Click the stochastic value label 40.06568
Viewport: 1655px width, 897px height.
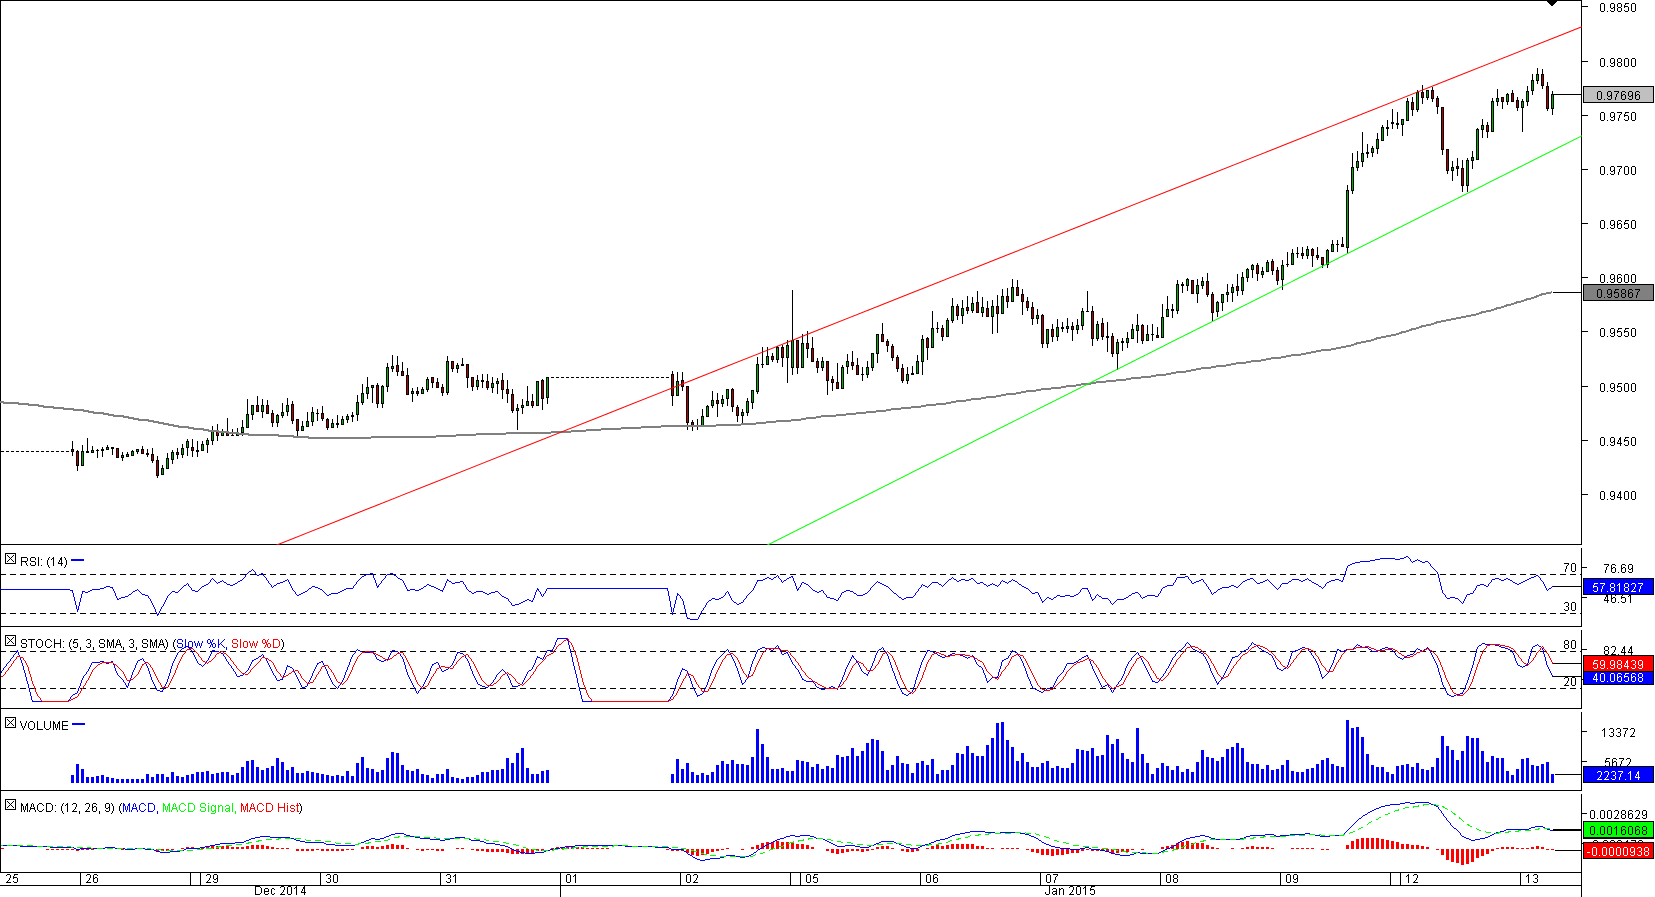[x=1618, y=678]
